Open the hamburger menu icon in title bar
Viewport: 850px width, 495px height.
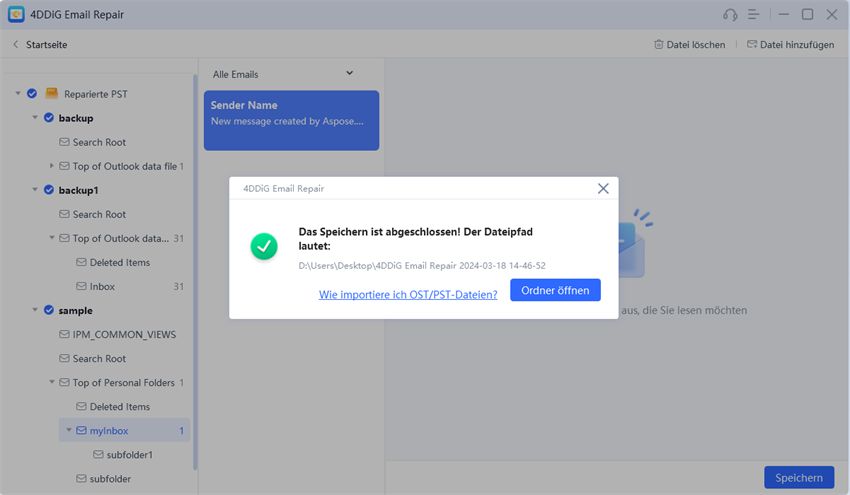tap(754, 15)
